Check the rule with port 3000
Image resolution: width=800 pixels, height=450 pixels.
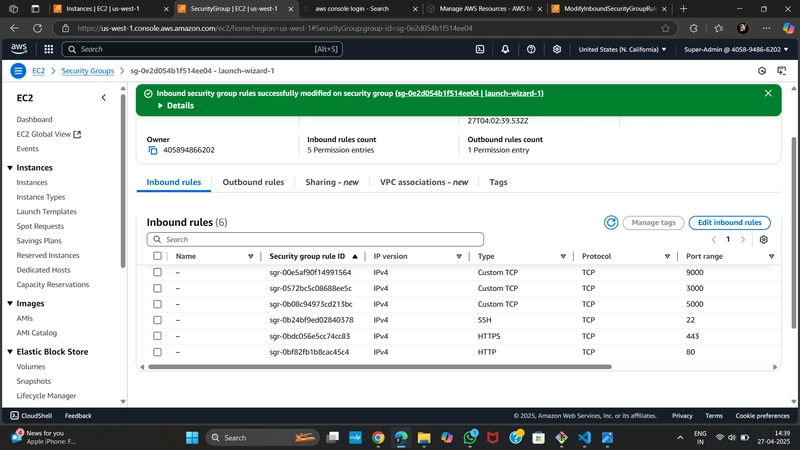(157, 288)
